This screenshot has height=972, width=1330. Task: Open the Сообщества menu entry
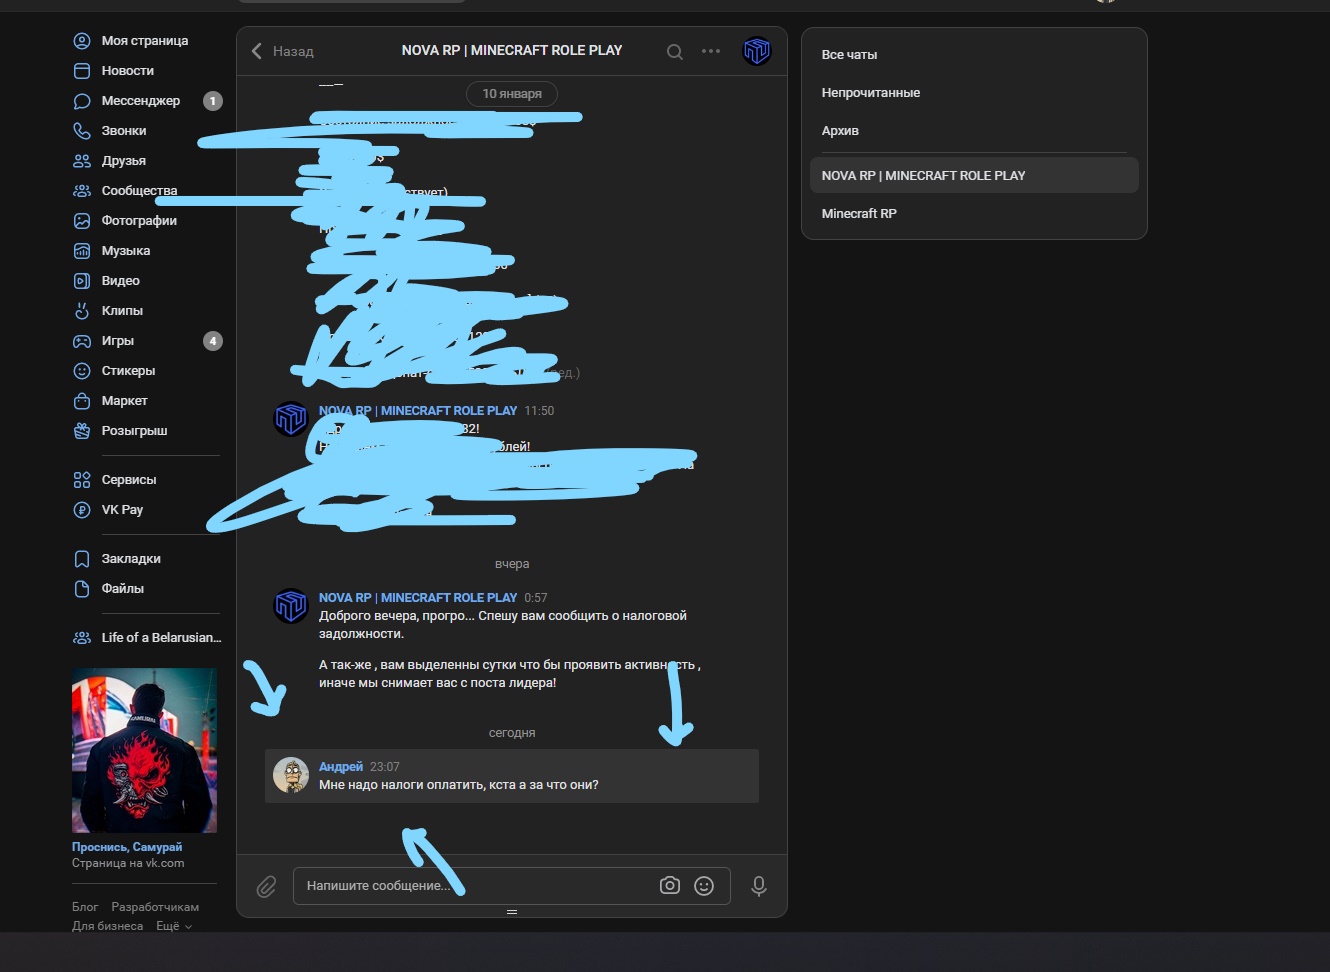pyautogui.click(x=145, y=191)
